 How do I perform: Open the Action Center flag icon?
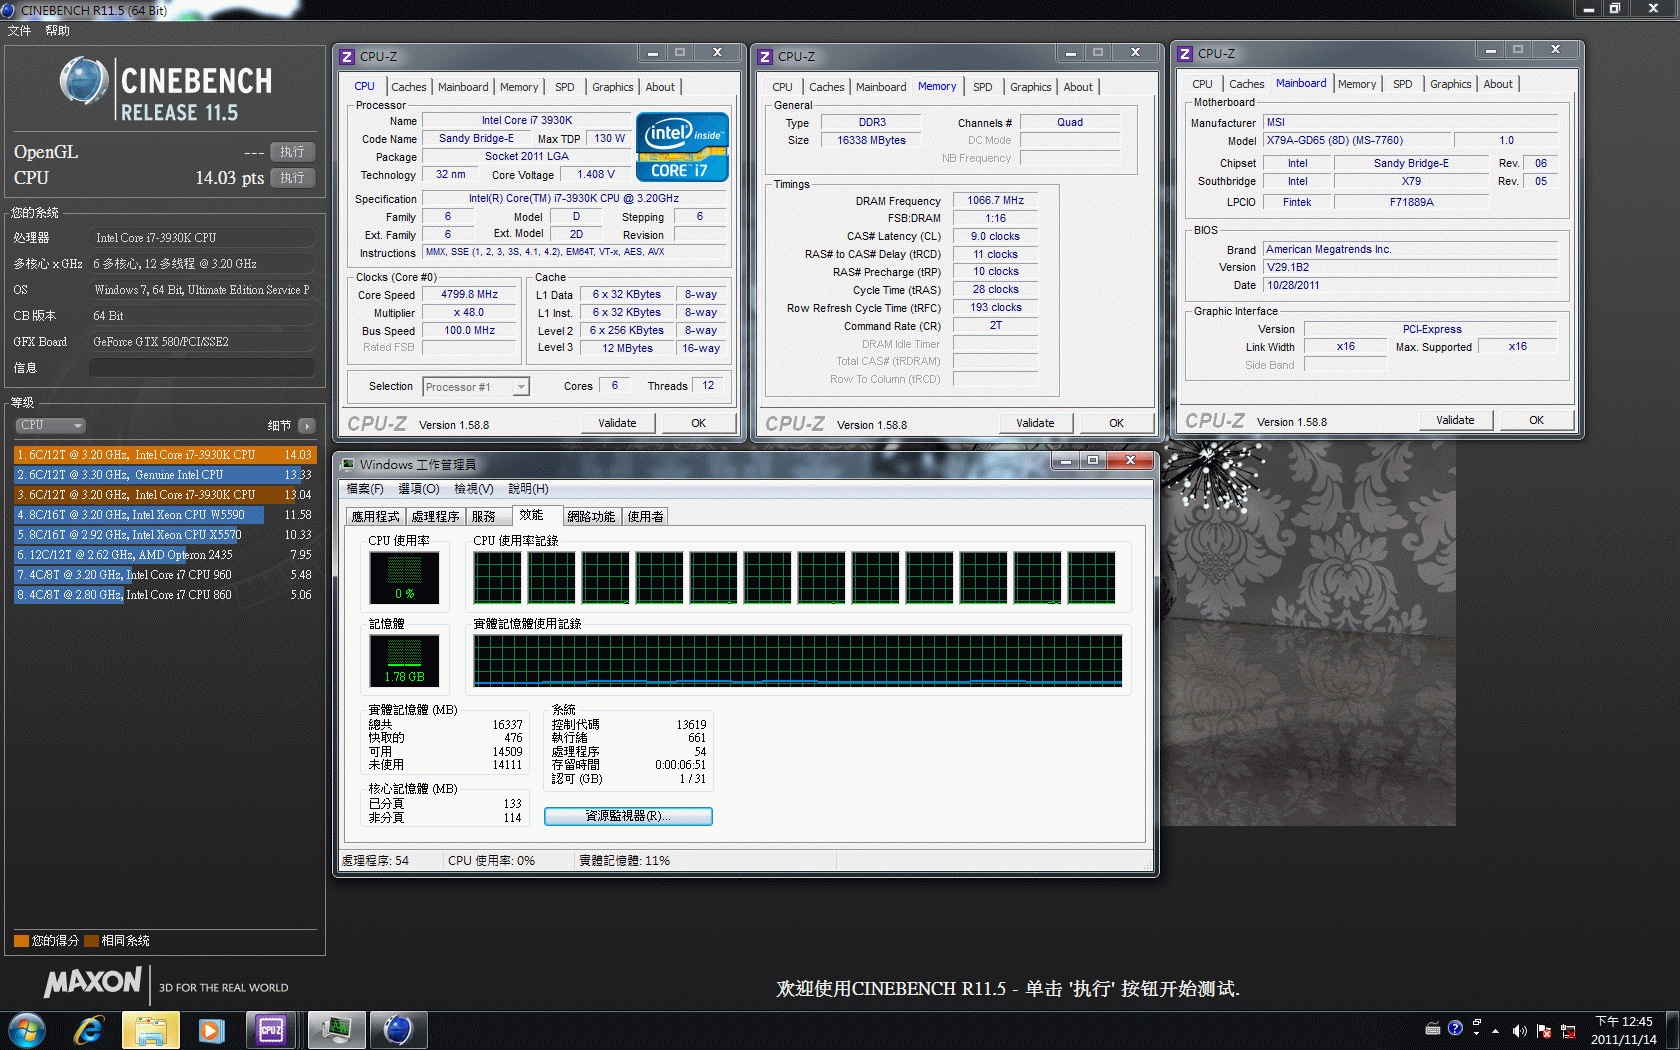click(1543, 1030)
